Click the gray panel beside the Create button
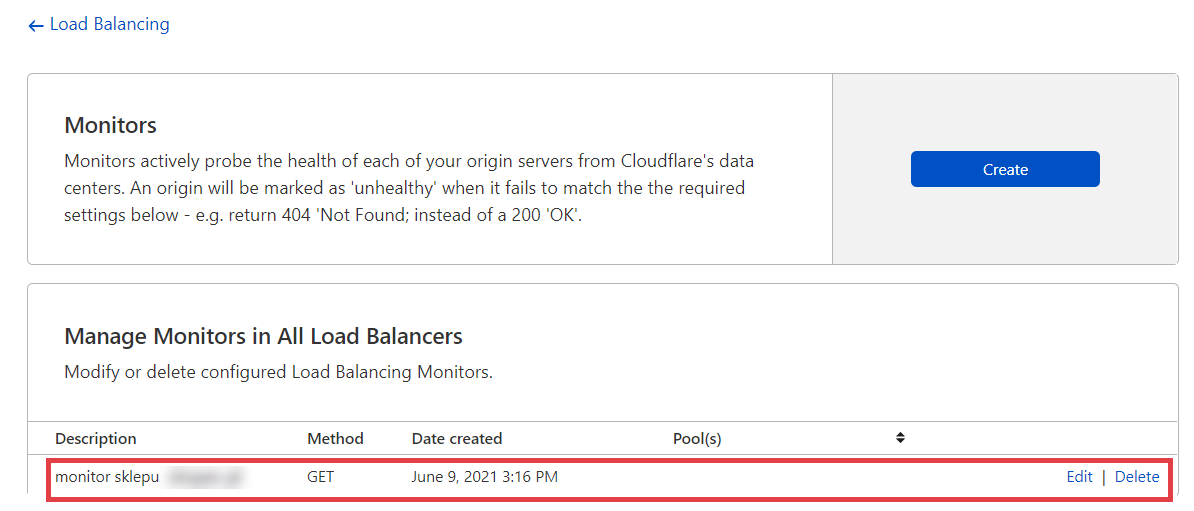The height and width of the screenshot is (511, 1194). pos(1005,225)
